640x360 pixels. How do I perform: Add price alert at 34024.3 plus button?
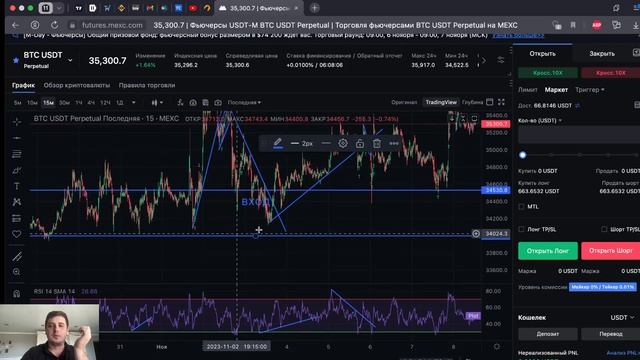coord(476,233)
